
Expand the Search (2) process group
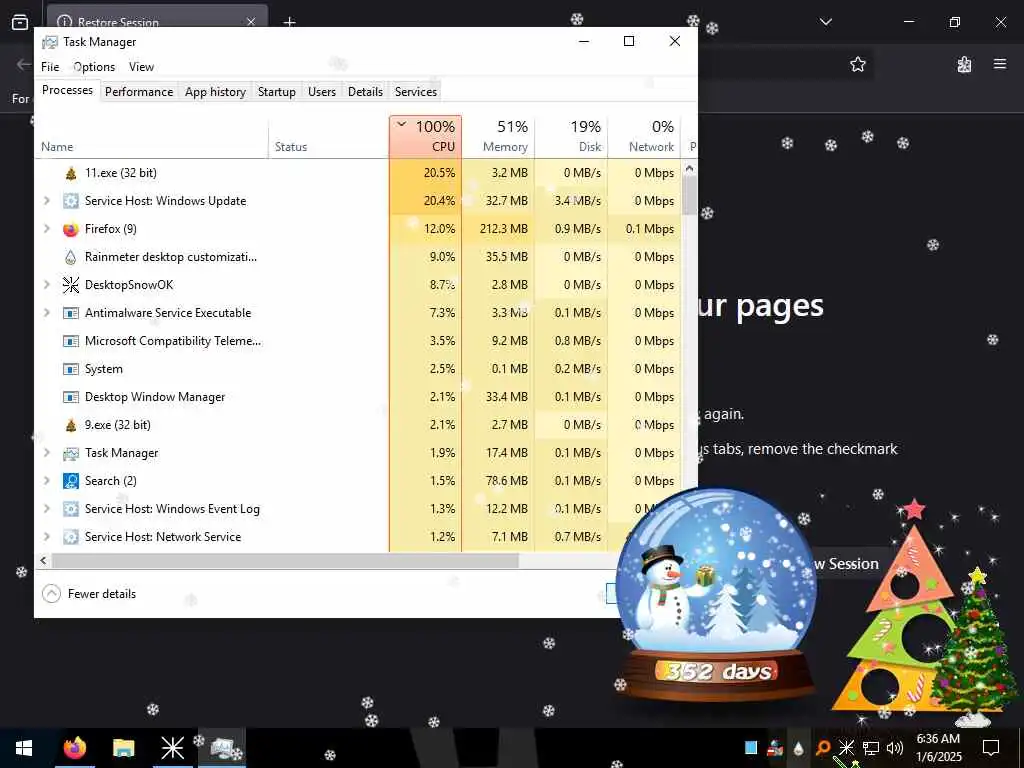tap(46, 481)
